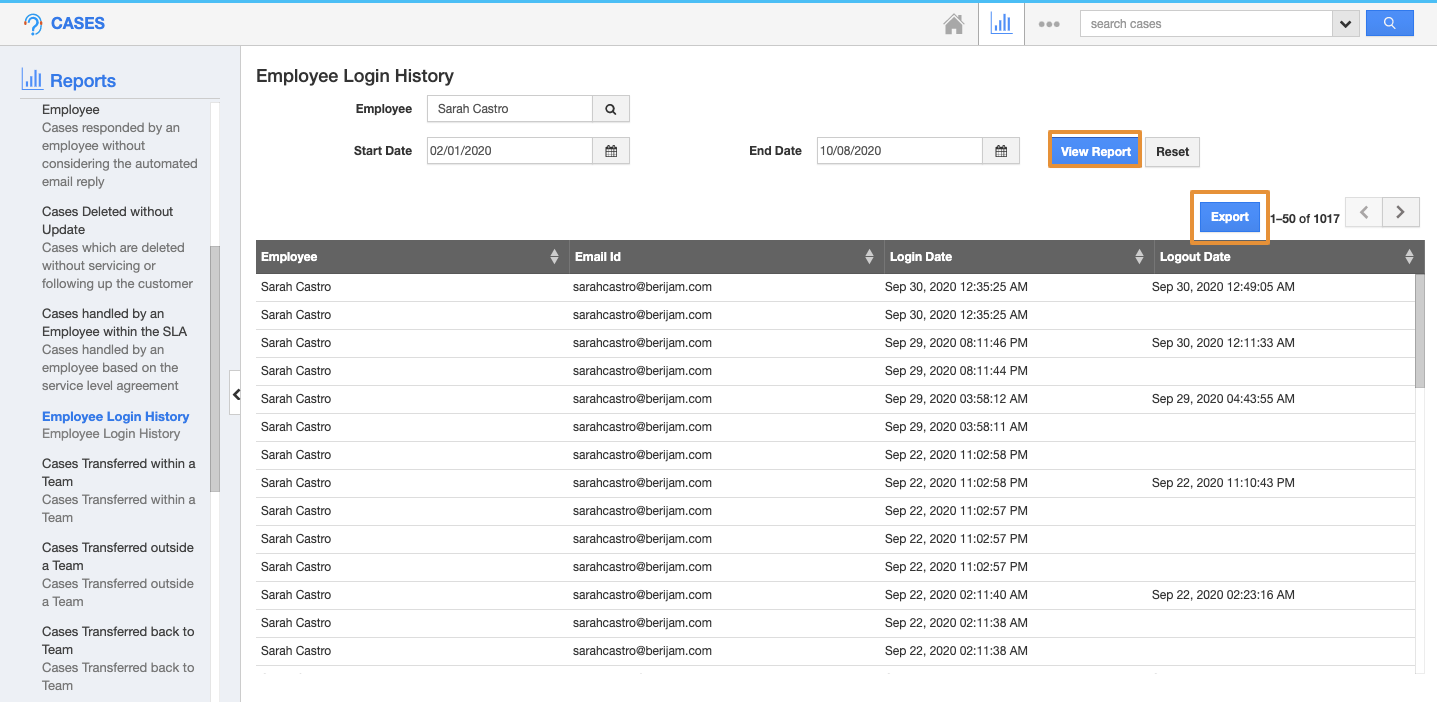
Task: Select Cases Transferred within a Team report
Action: [118, 472]
